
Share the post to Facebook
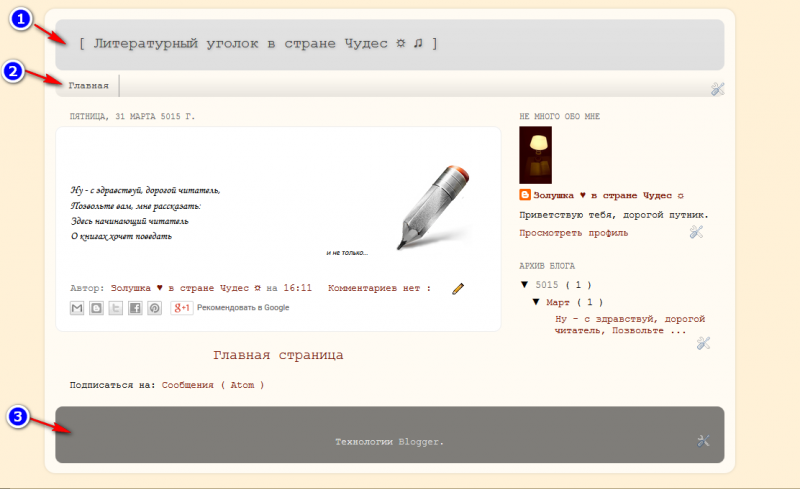point(135,308)
